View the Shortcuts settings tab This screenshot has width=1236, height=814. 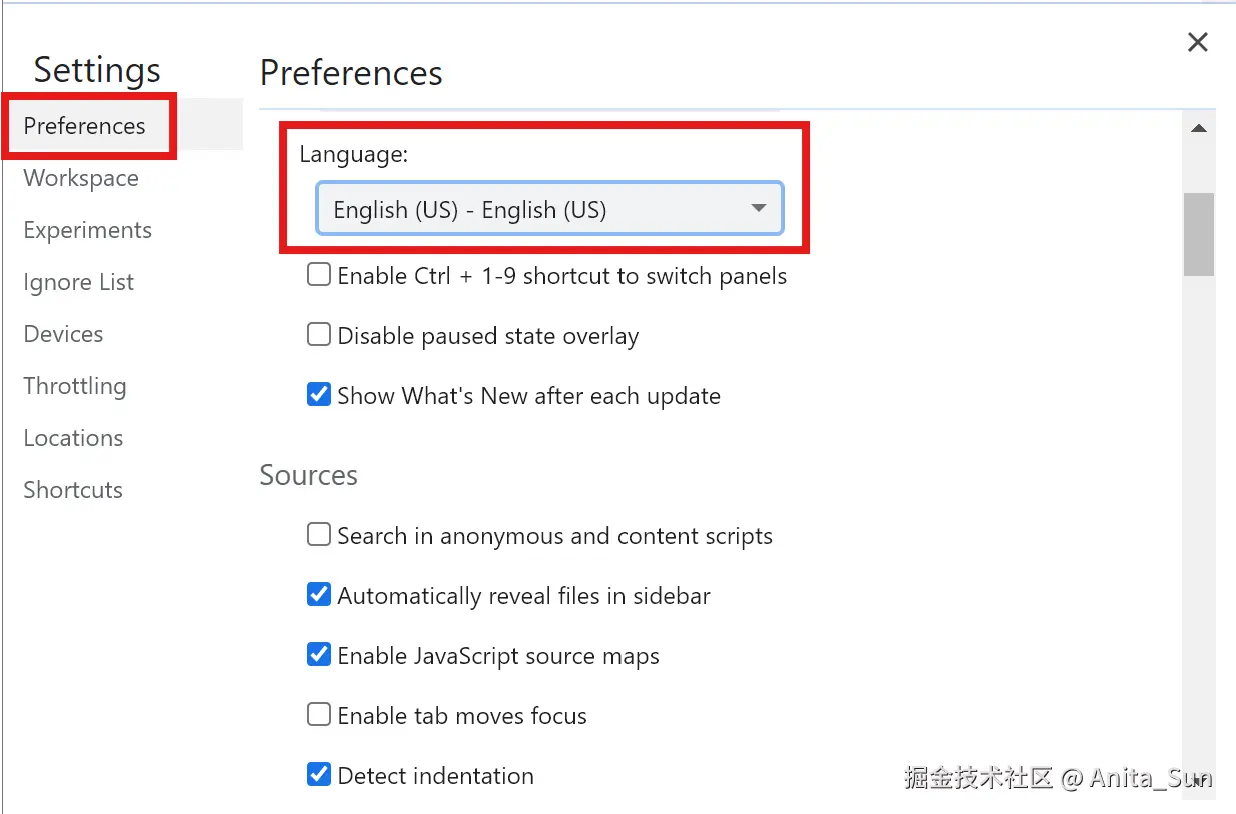tap(73, 490)
